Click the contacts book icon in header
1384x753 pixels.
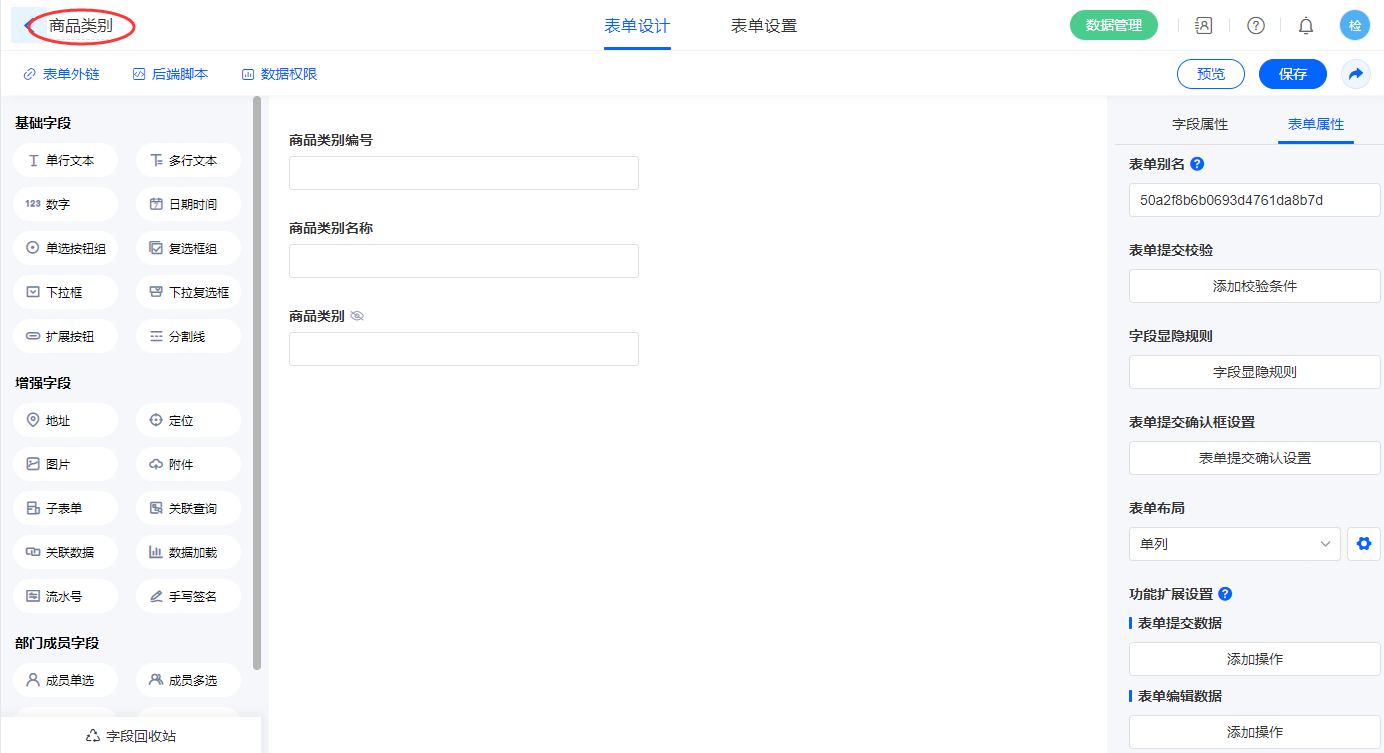[x=1204, y=26]
